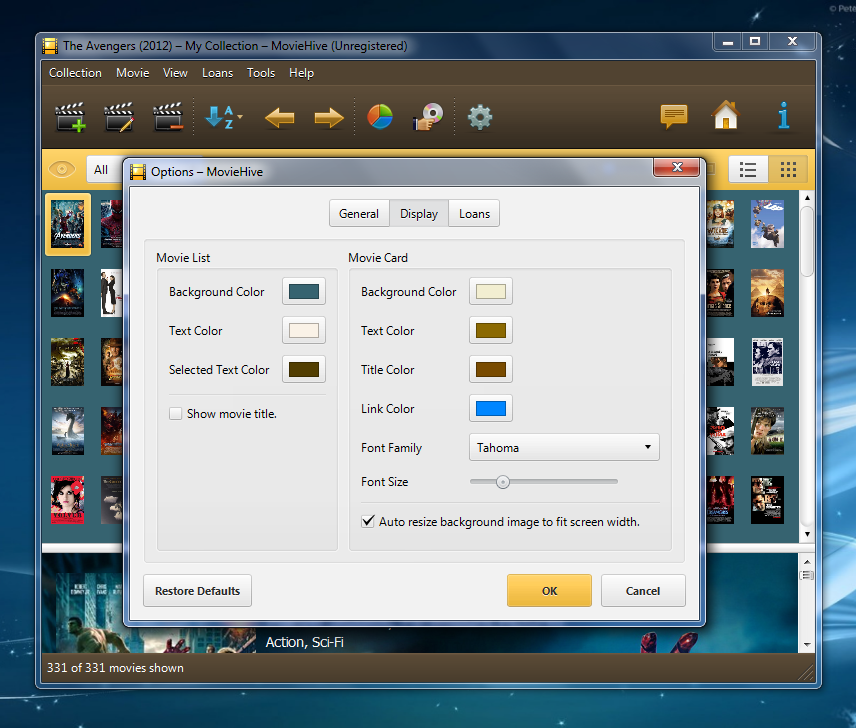Image resolution: width=856 pixels, height=728 pixels.
Task: Confirm options with the OK button
Action: coord(549,590)
